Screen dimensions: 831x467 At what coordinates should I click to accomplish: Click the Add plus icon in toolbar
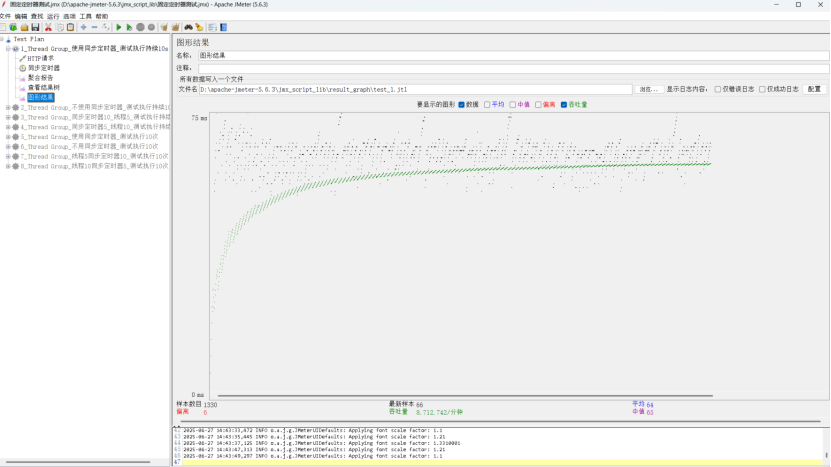[83, 27]
